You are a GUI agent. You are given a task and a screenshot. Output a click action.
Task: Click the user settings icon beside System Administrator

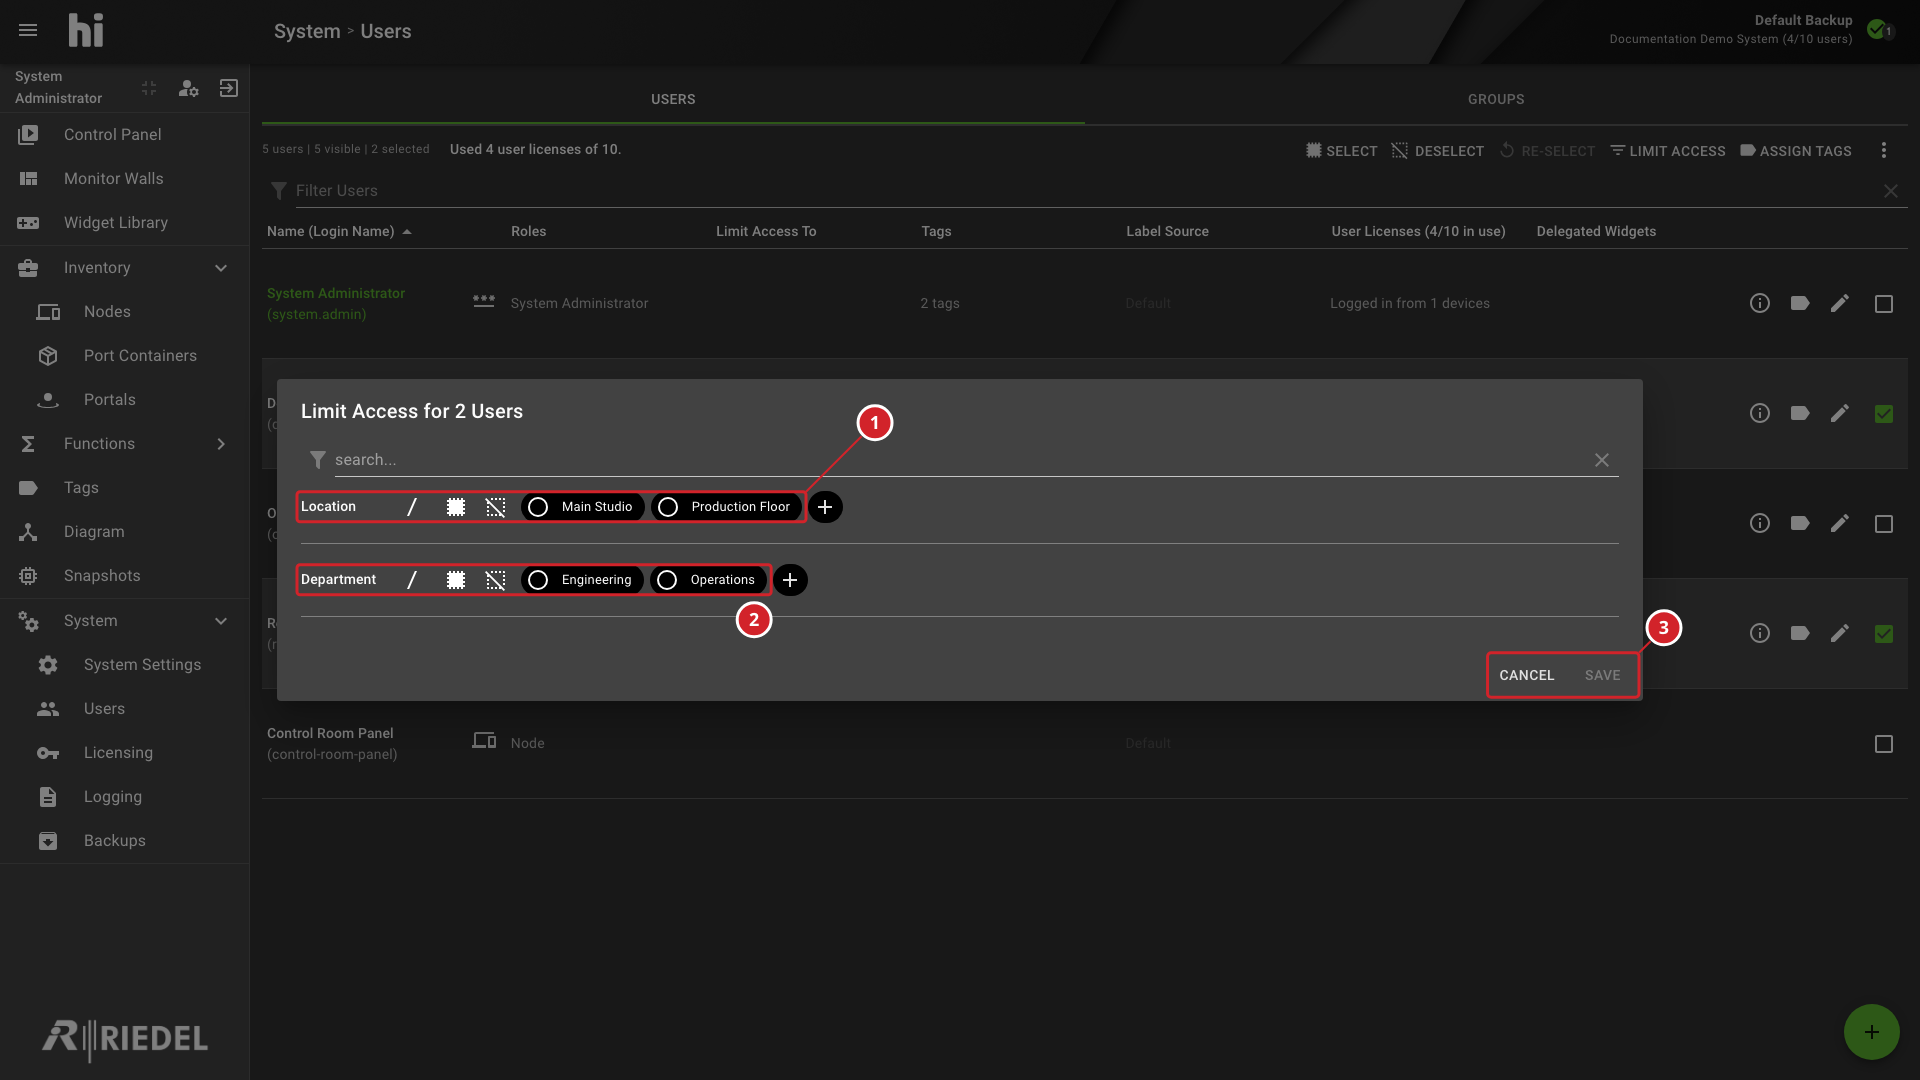[x=188, y=88]
